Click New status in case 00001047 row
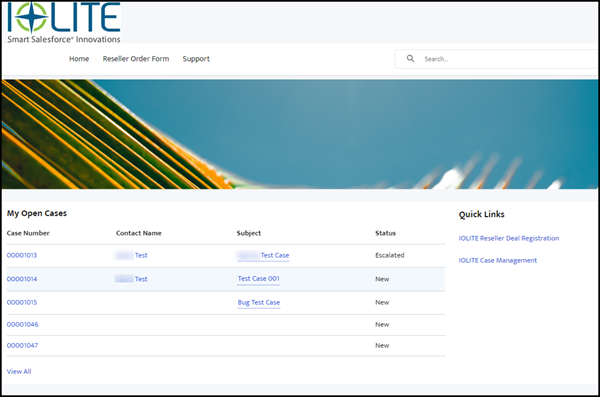 [382, 345]
